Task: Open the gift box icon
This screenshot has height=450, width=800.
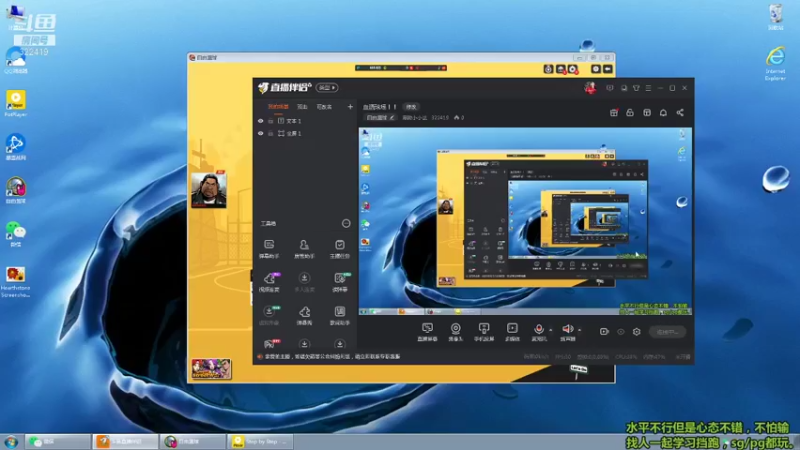Action: pyautogui.click(x=614, y=112)
